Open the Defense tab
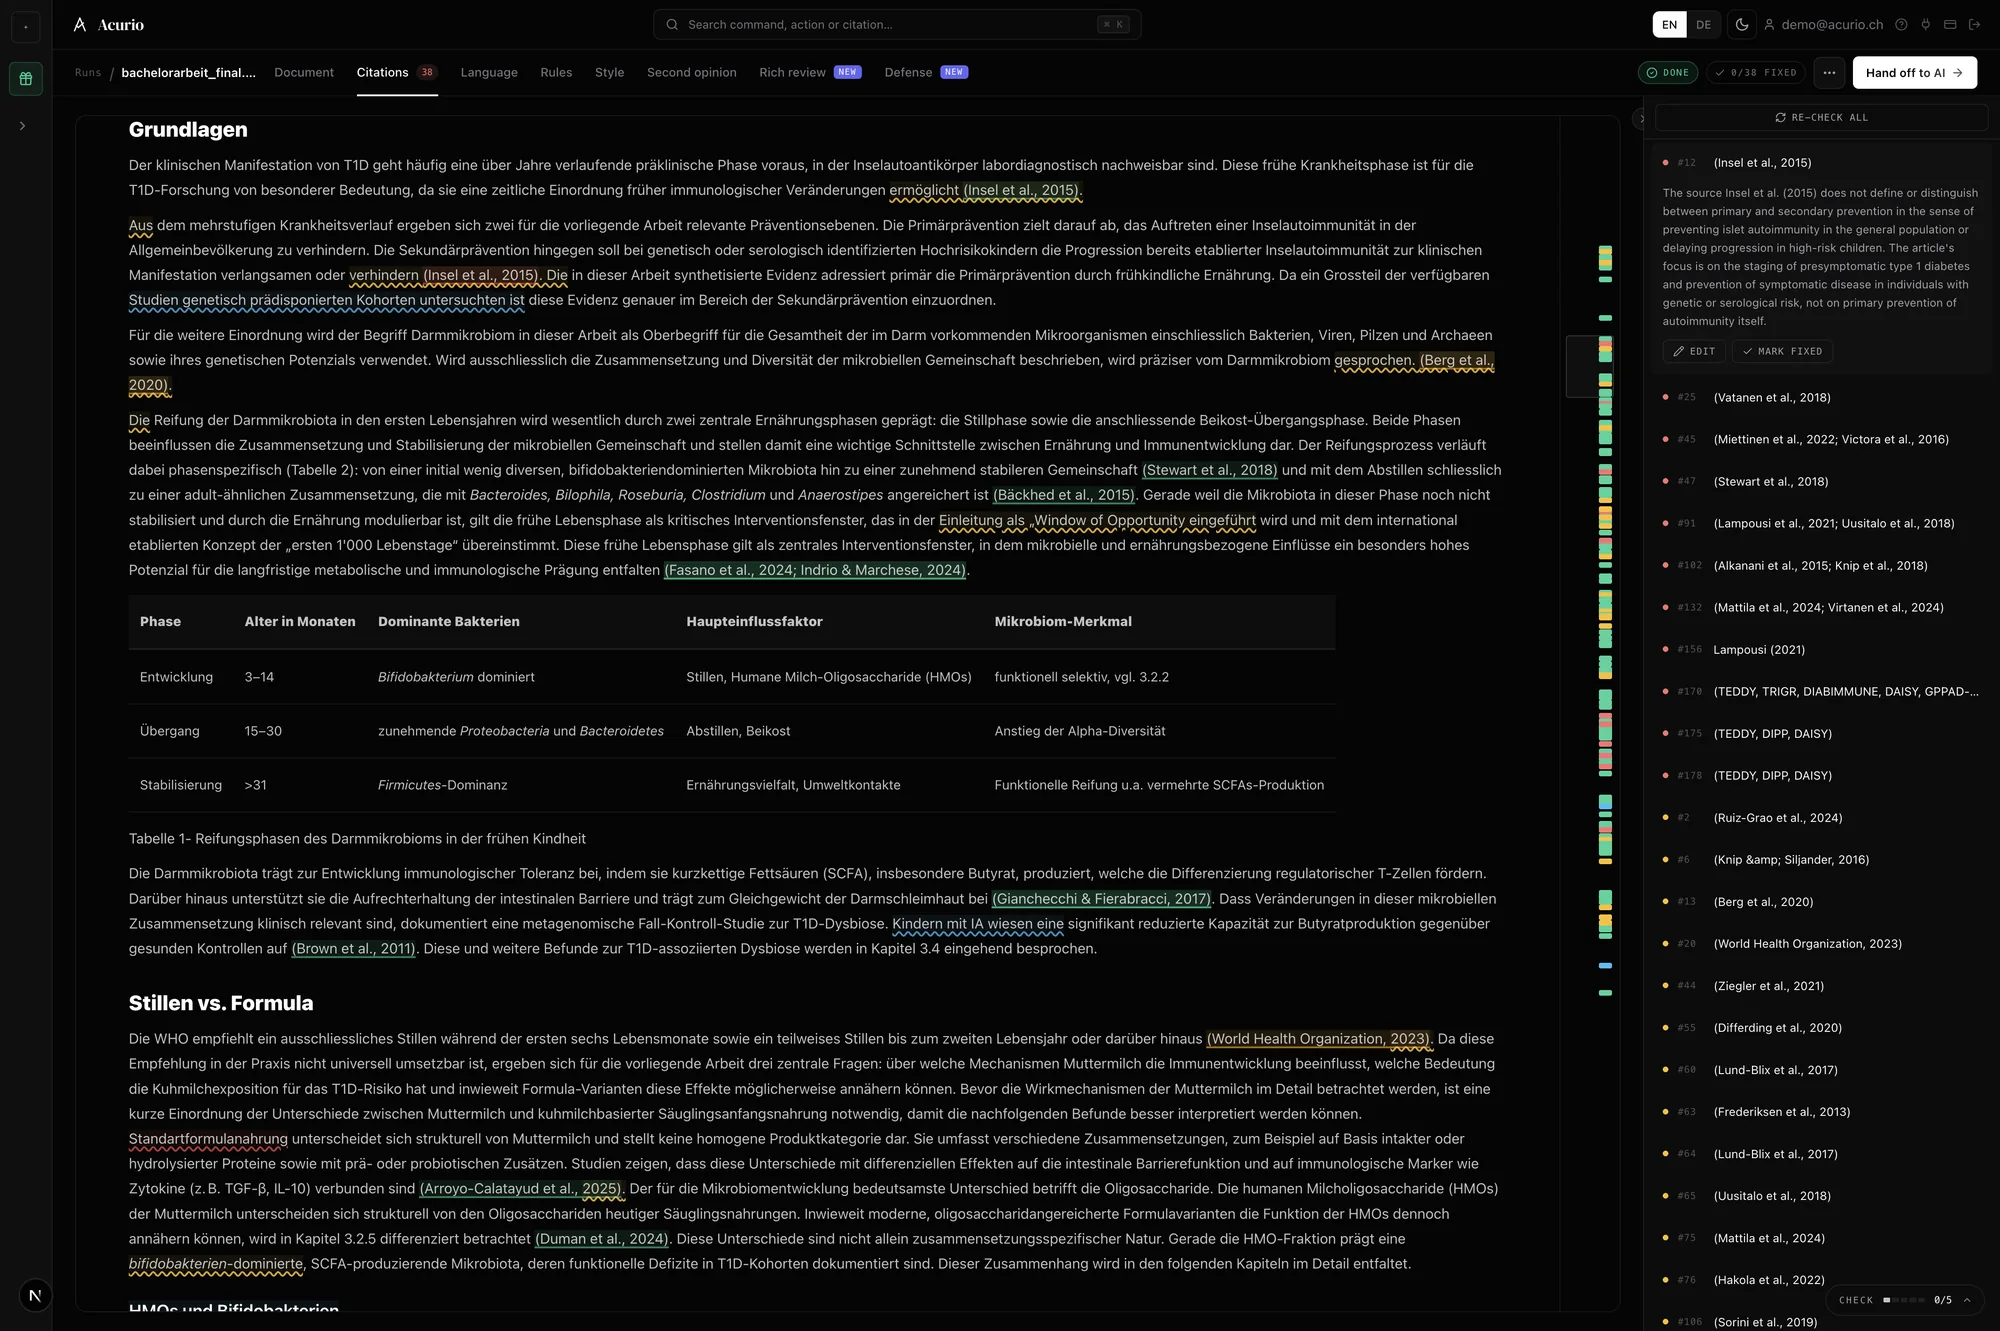 pos(926,73)
